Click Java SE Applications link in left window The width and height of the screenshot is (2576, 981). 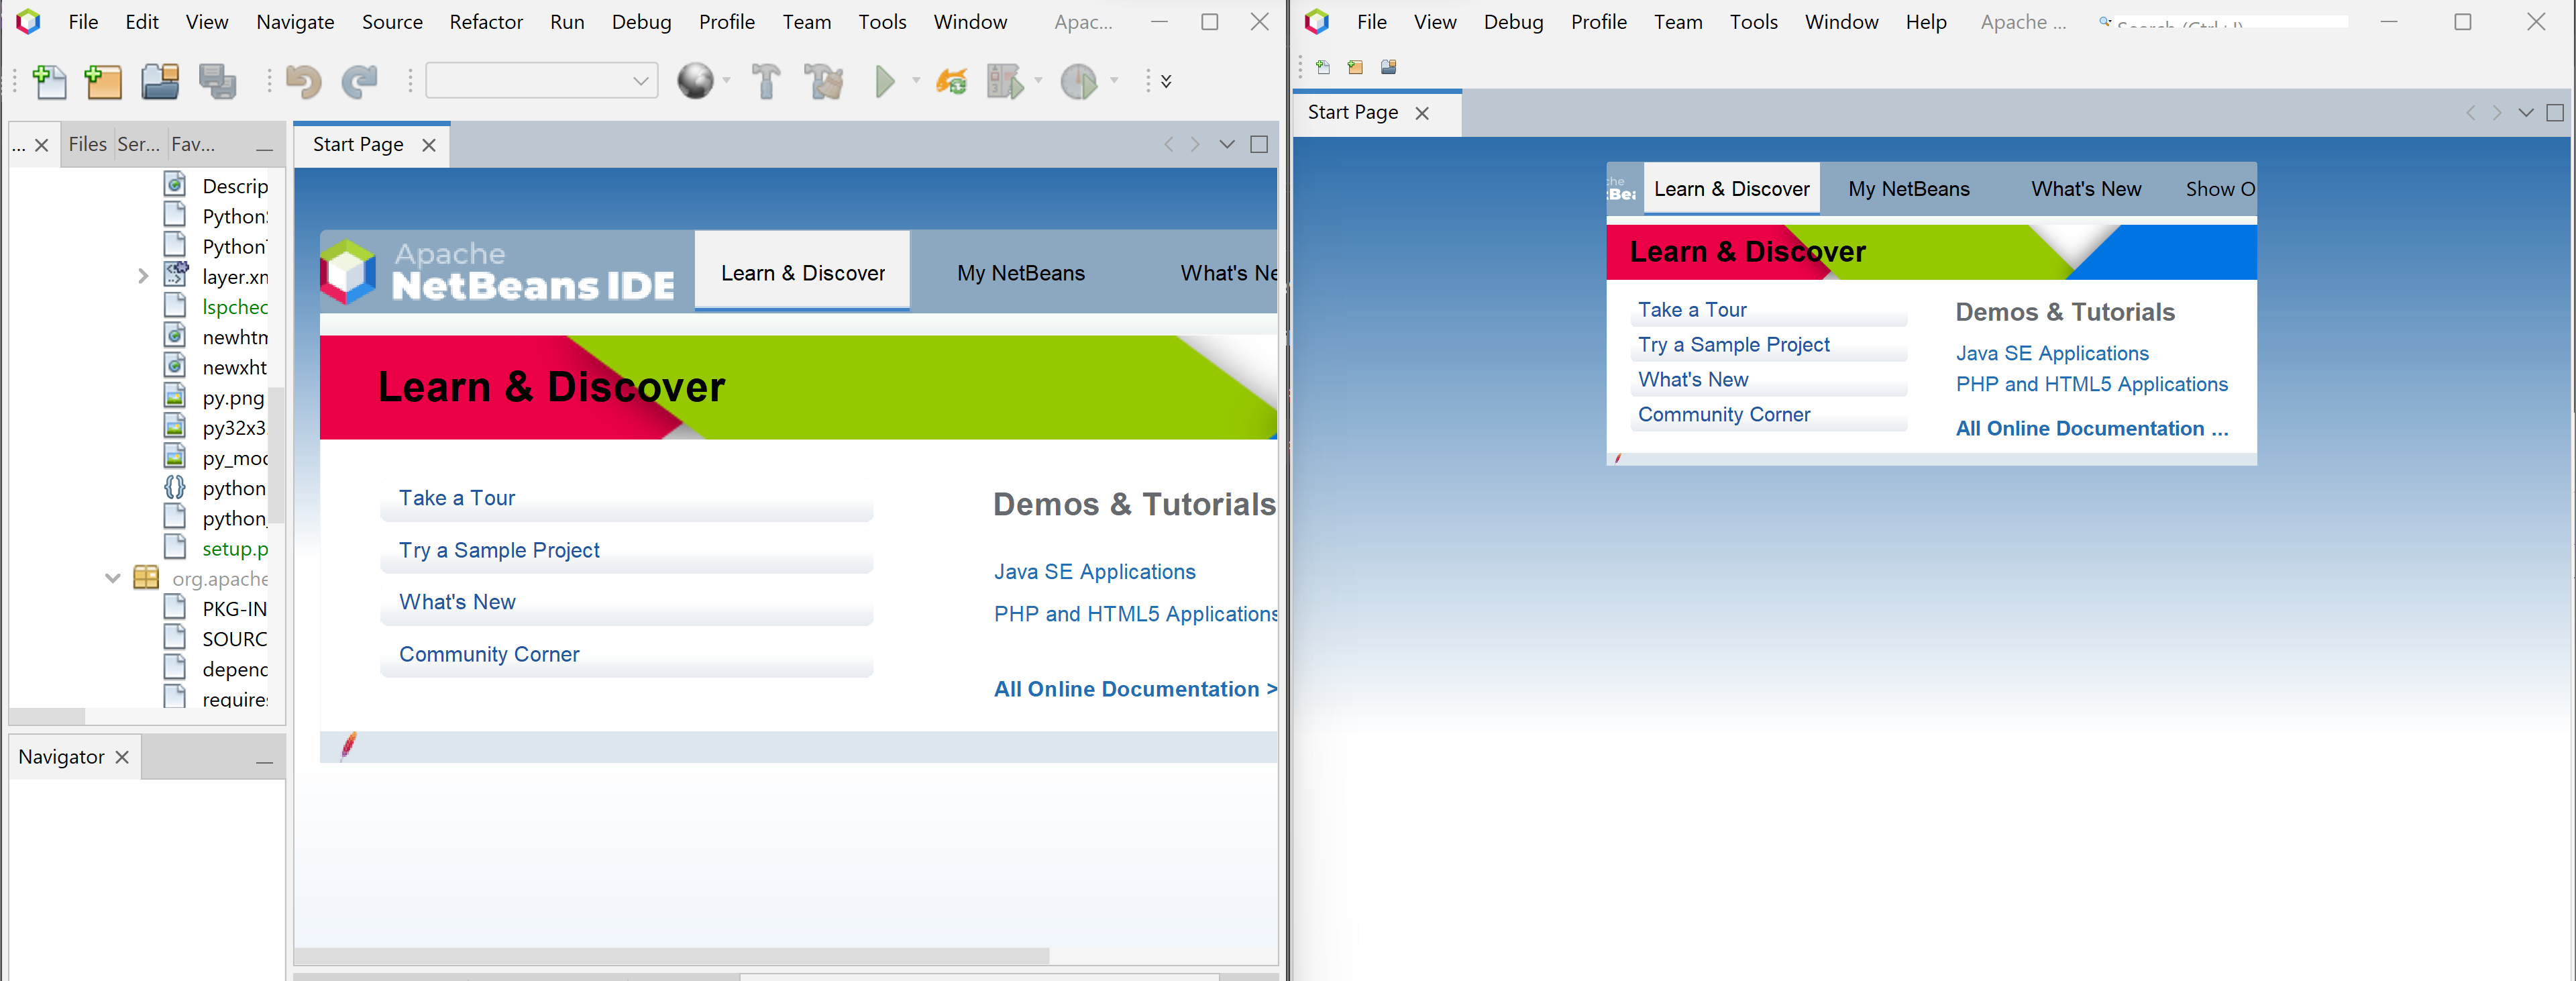coord(1095,572)
